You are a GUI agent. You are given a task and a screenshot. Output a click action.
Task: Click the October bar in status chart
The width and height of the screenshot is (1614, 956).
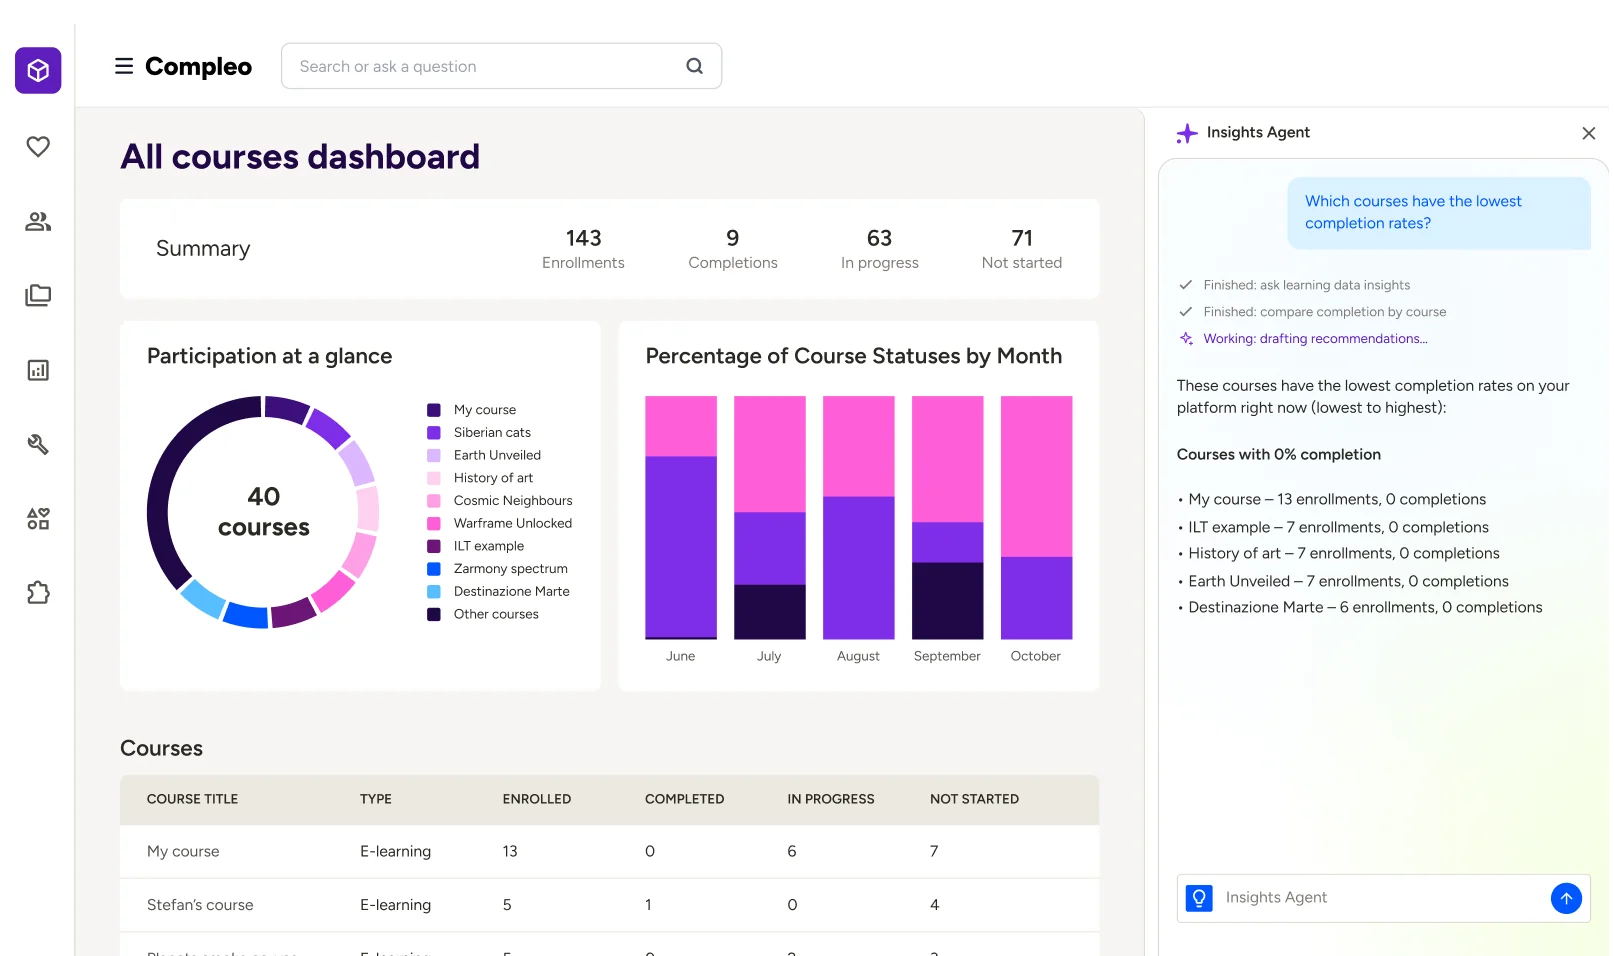click(1037, 517)
